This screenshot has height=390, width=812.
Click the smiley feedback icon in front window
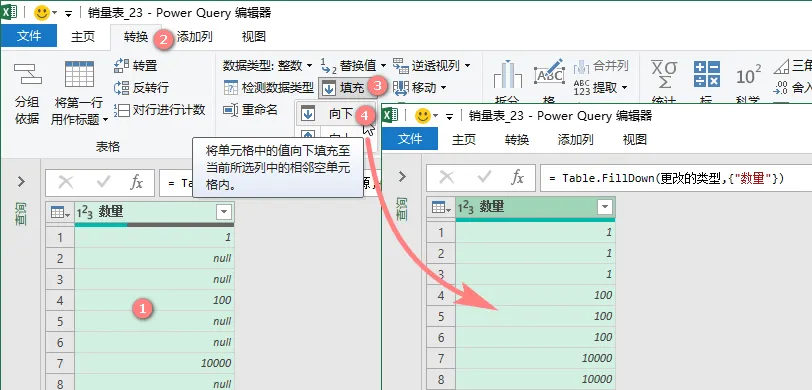click(423, 115)
